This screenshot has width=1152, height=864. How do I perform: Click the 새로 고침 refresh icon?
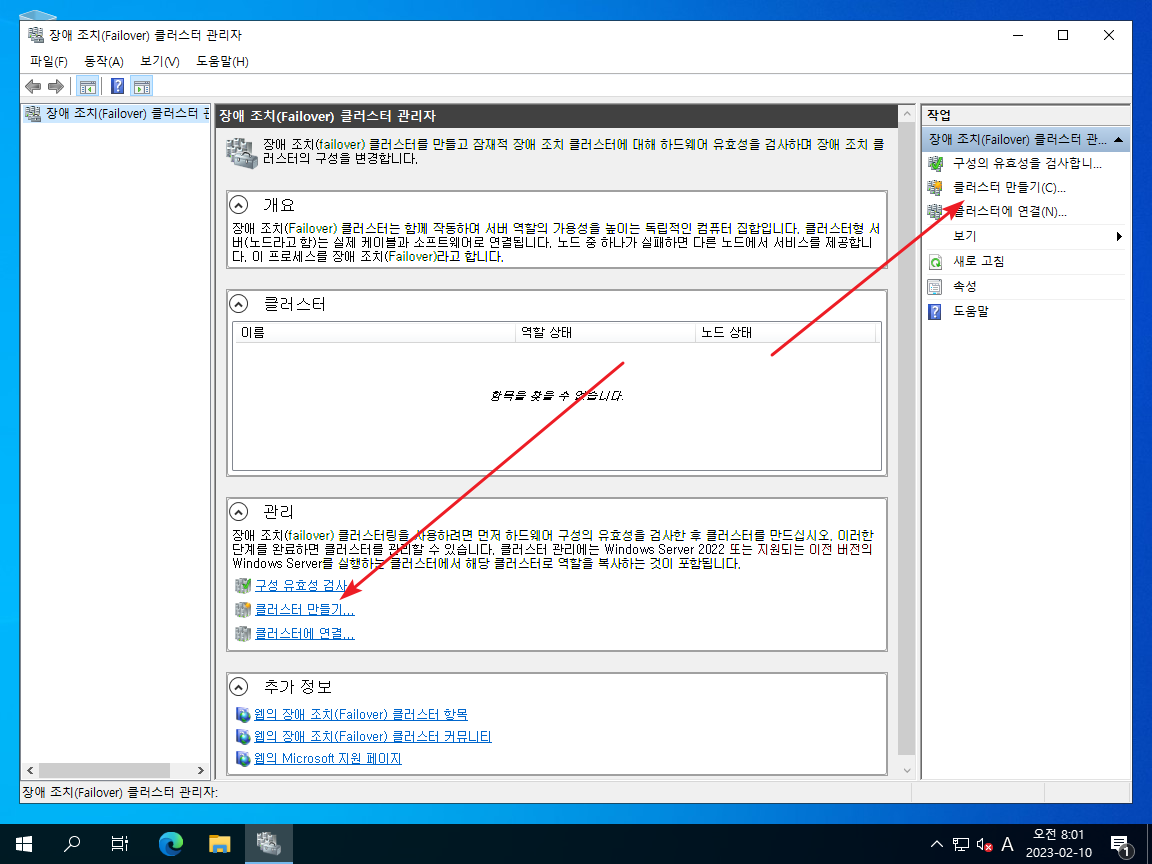click(x=935, y=262)
